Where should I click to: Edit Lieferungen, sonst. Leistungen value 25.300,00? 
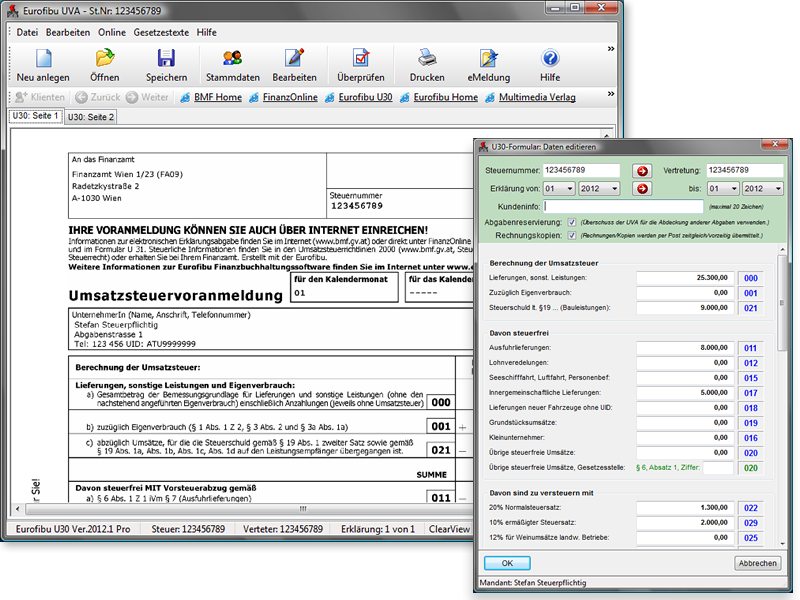coord(685,278)
